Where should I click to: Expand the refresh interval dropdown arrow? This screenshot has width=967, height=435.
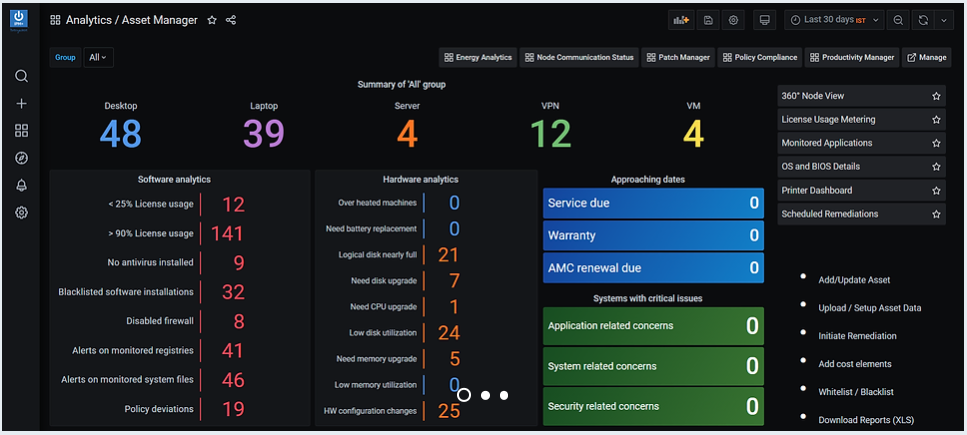pyautogui.click(x=944, y=20)
